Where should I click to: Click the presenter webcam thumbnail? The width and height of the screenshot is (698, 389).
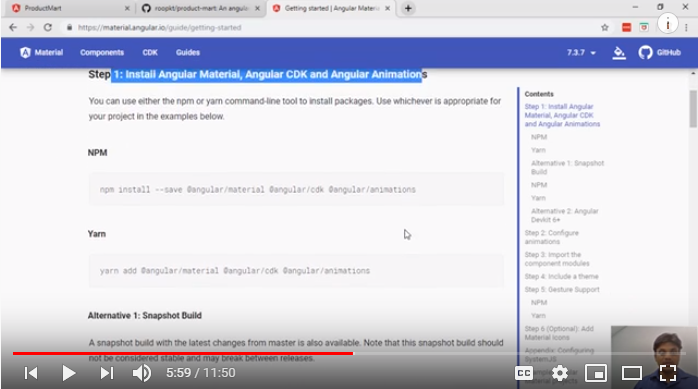pos(654,357)
